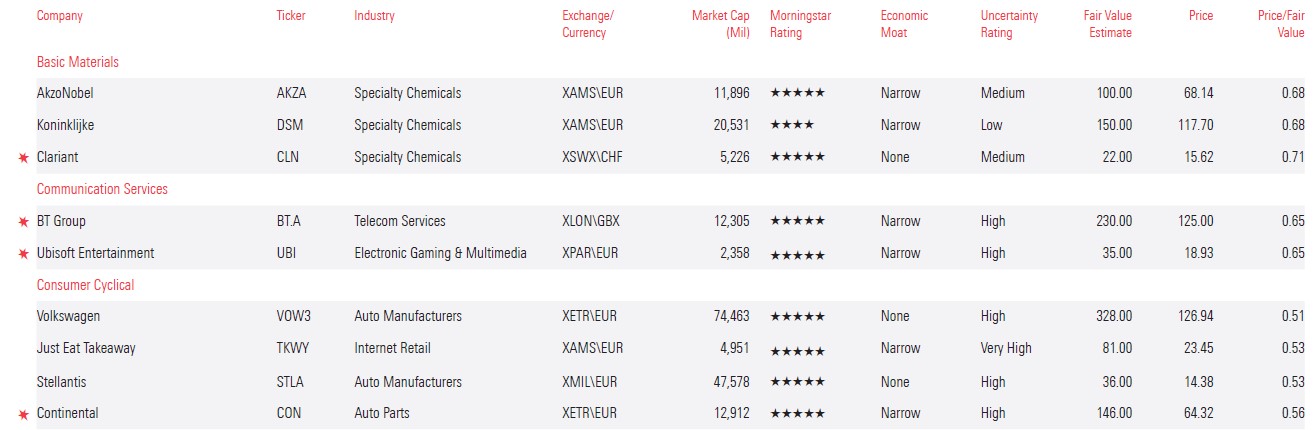
Task: Click AkzoNobel's five-star Morningstar rating
Action: [x=797, y=93]
